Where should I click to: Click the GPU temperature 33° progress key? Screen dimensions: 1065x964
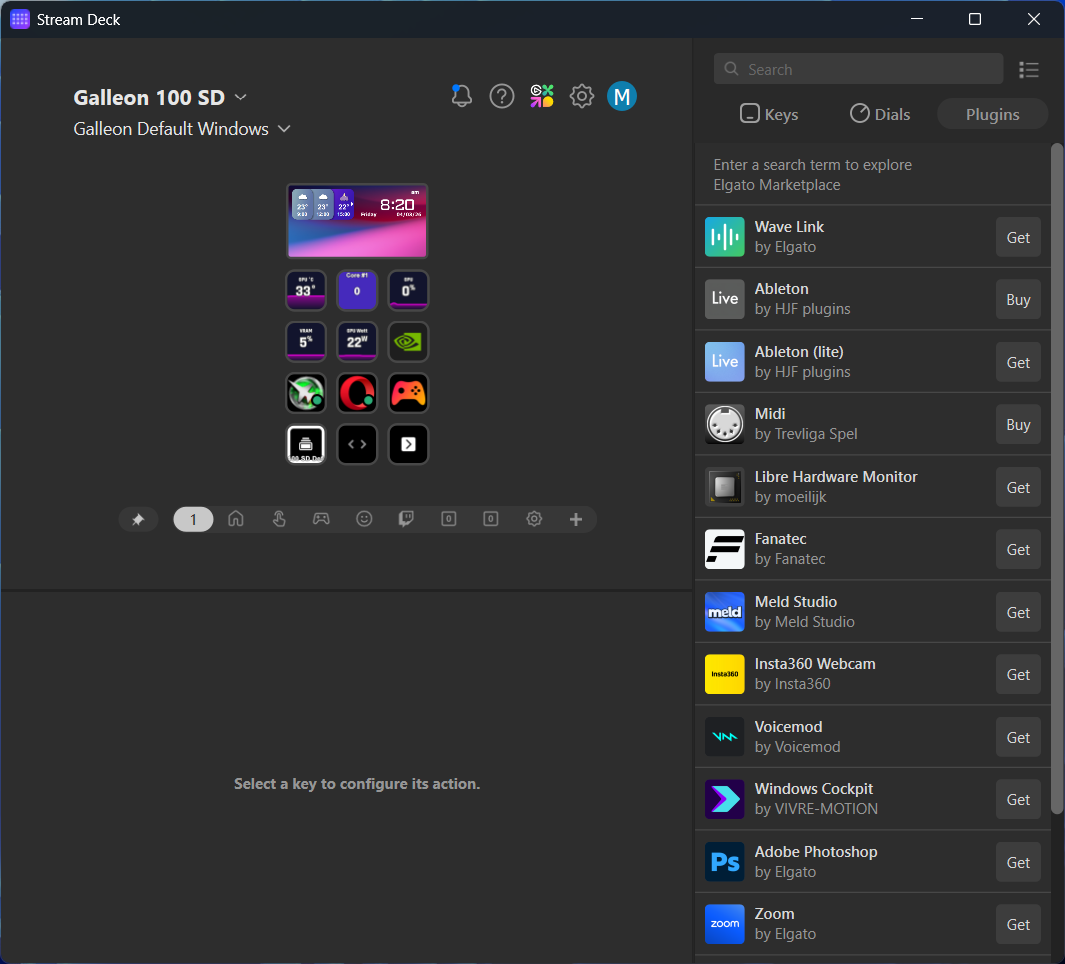(x=306, y=290)
